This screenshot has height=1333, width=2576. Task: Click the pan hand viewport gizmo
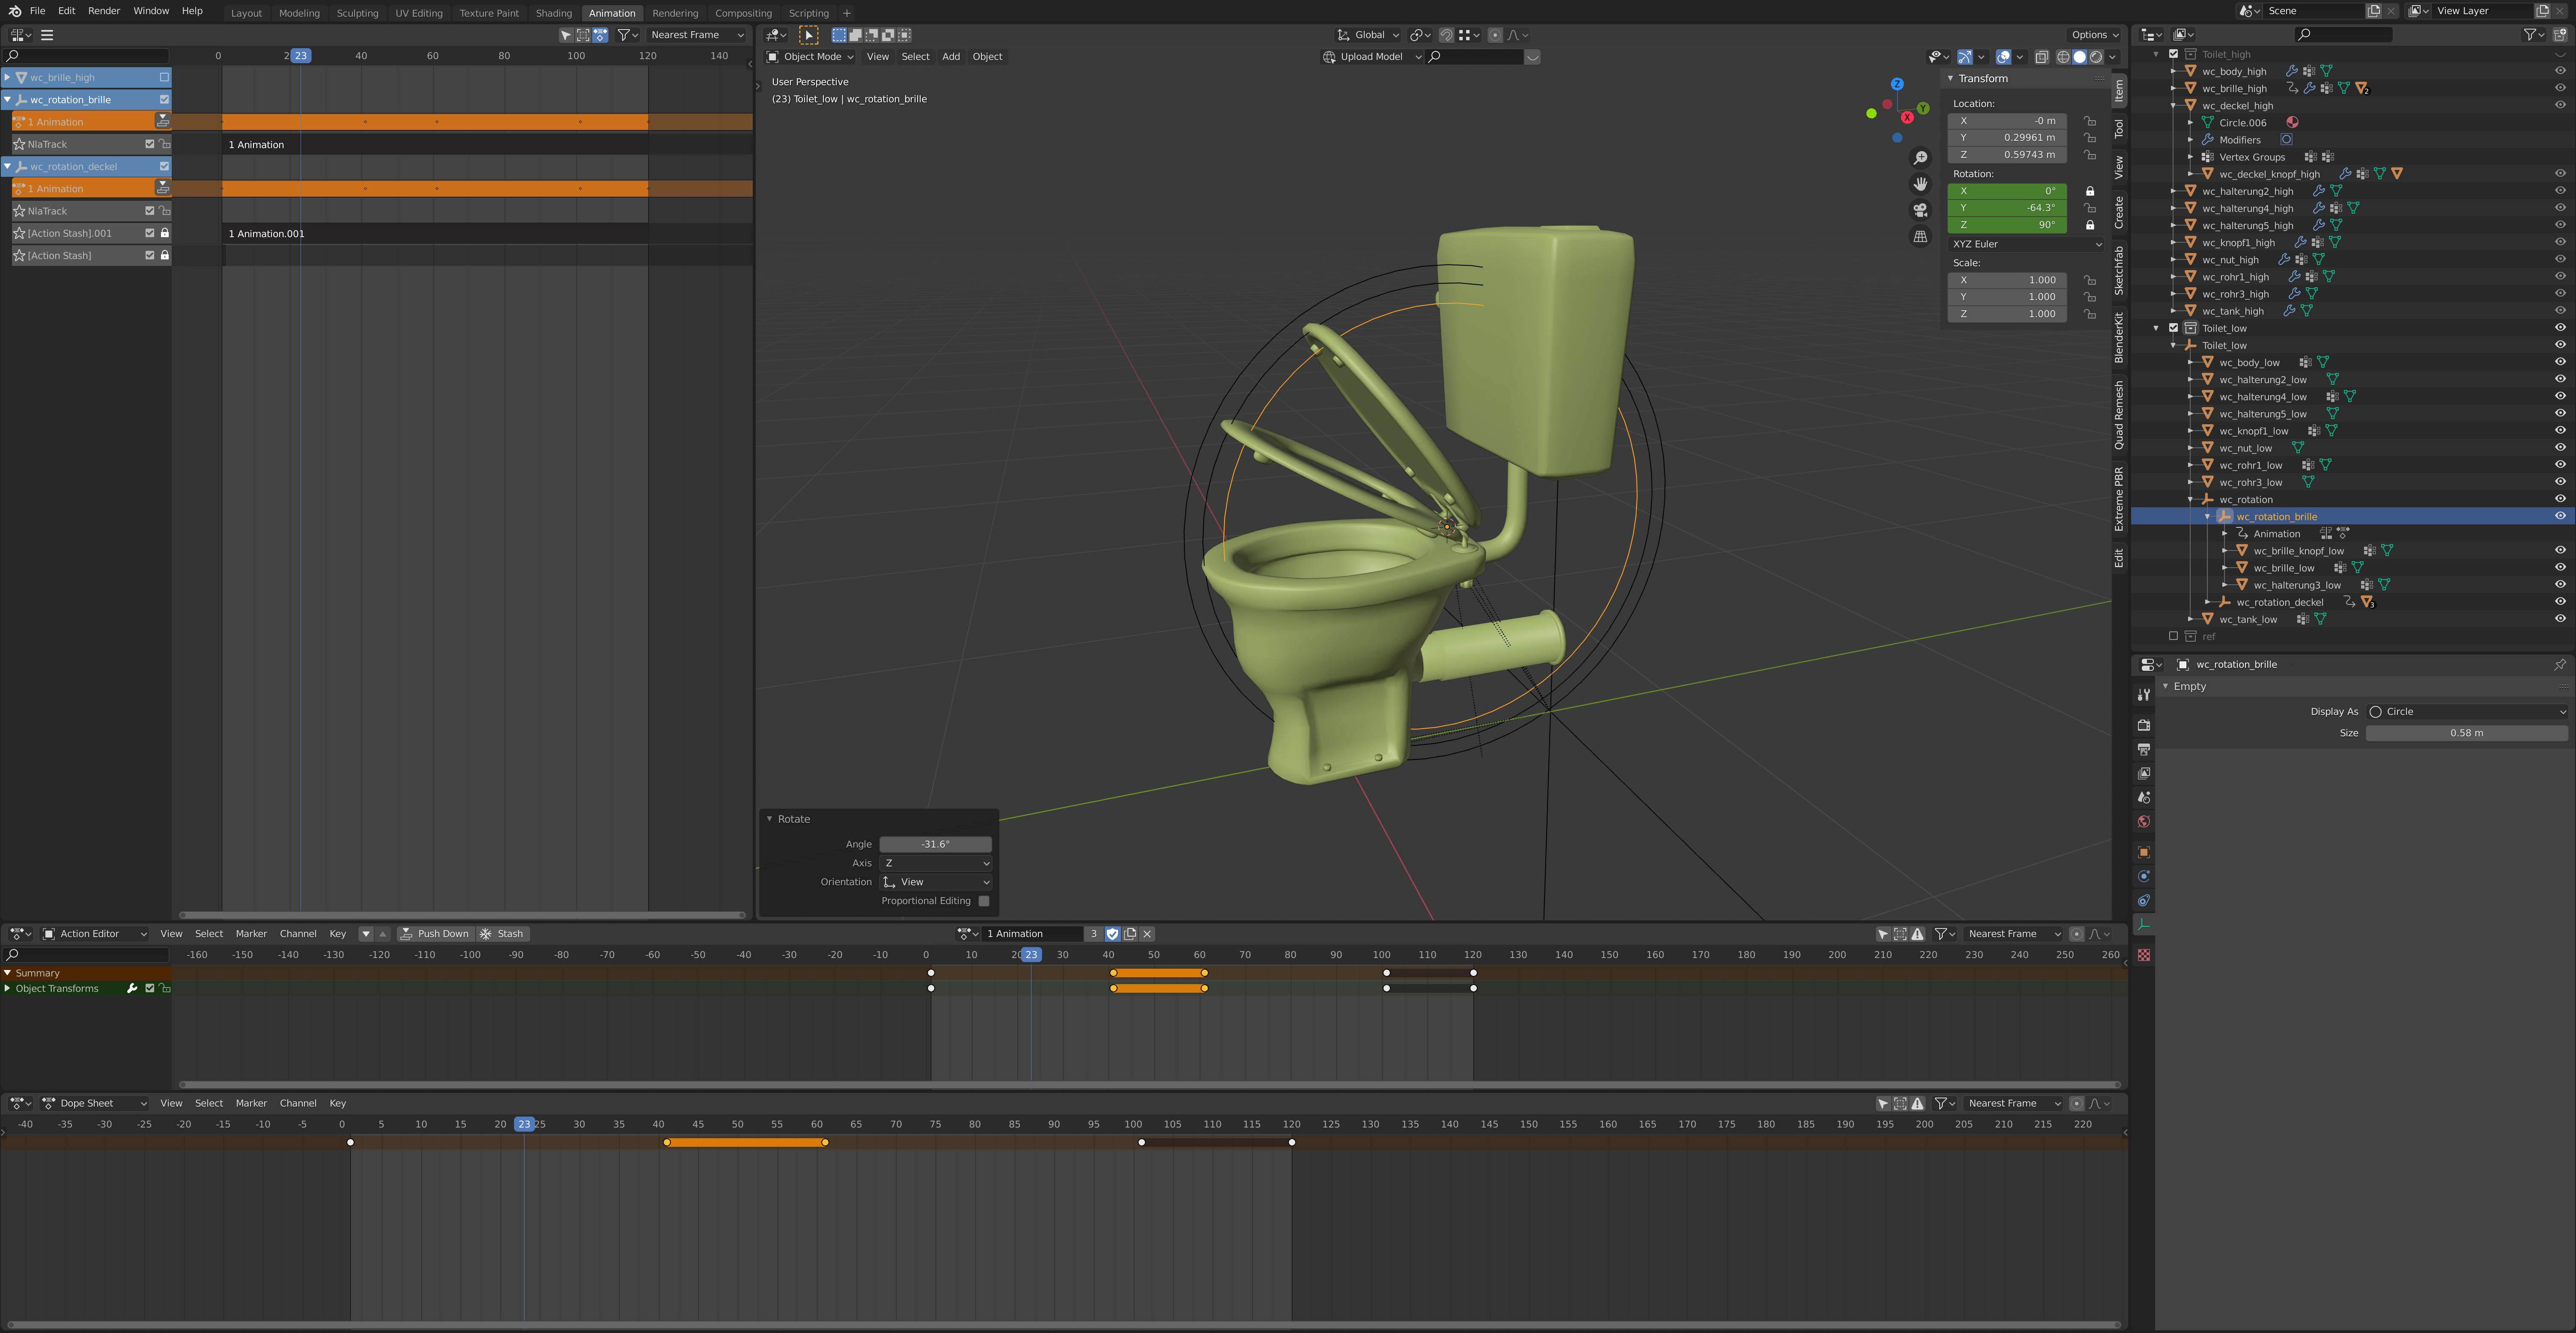[x=1920, y=184]
